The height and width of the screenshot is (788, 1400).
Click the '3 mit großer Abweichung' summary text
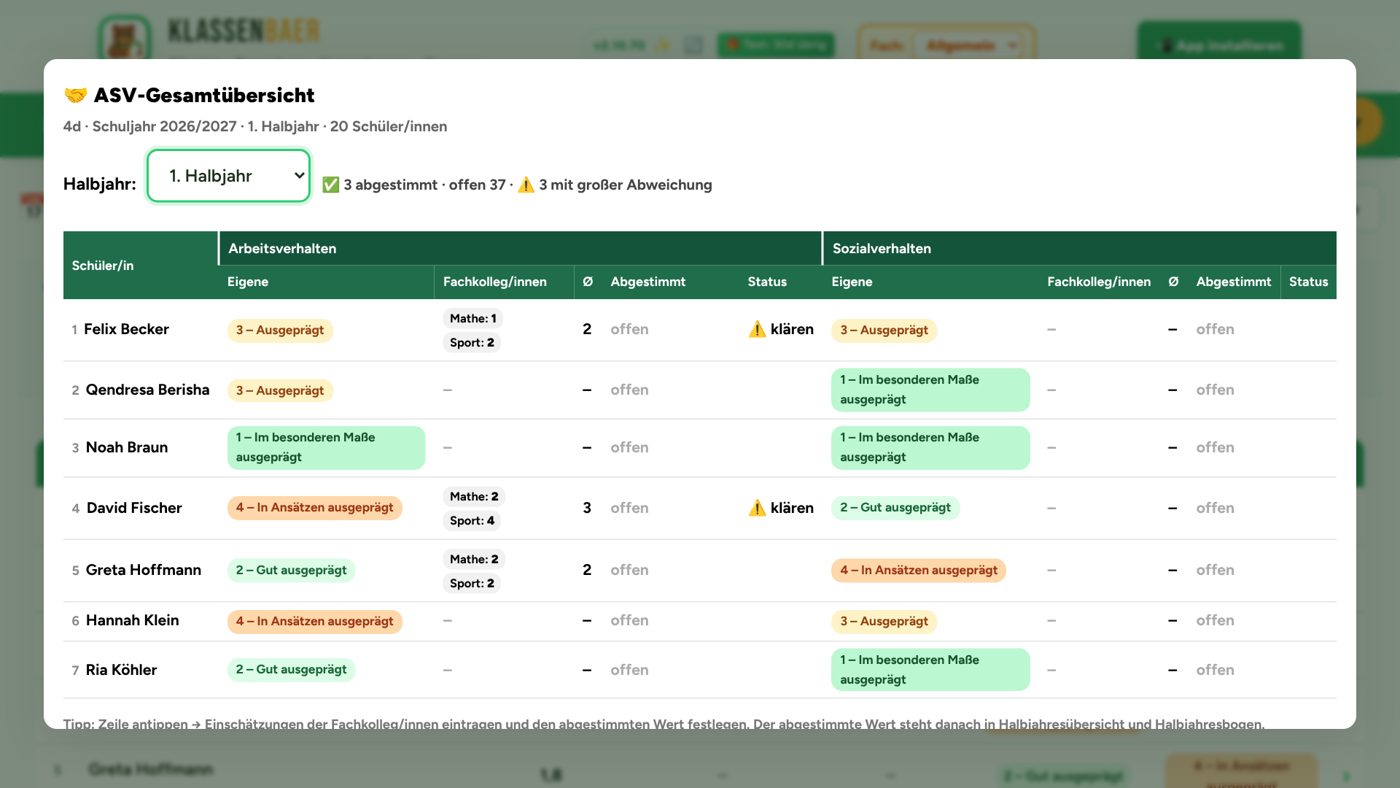click(625, 185)
